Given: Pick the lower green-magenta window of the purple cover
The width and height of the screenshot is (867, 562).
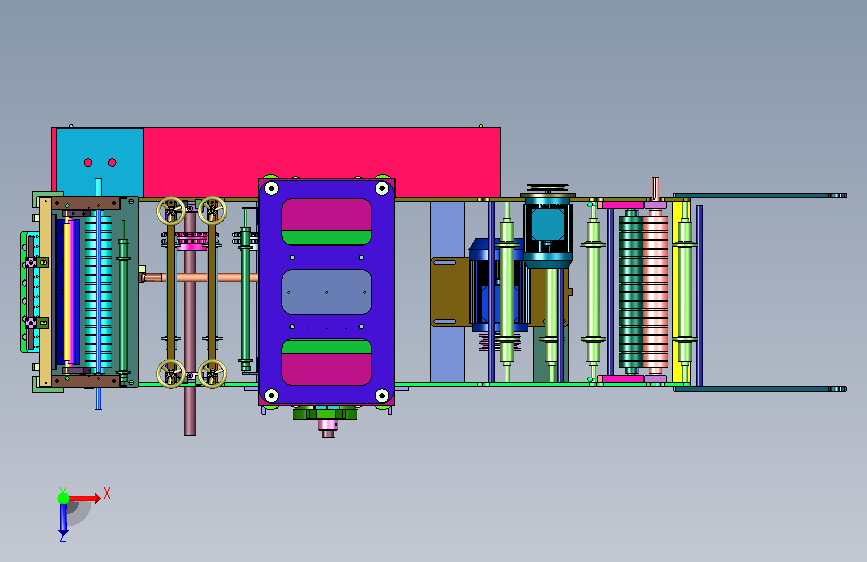Looking at the screenshot, I should click(x=326, y=362).
